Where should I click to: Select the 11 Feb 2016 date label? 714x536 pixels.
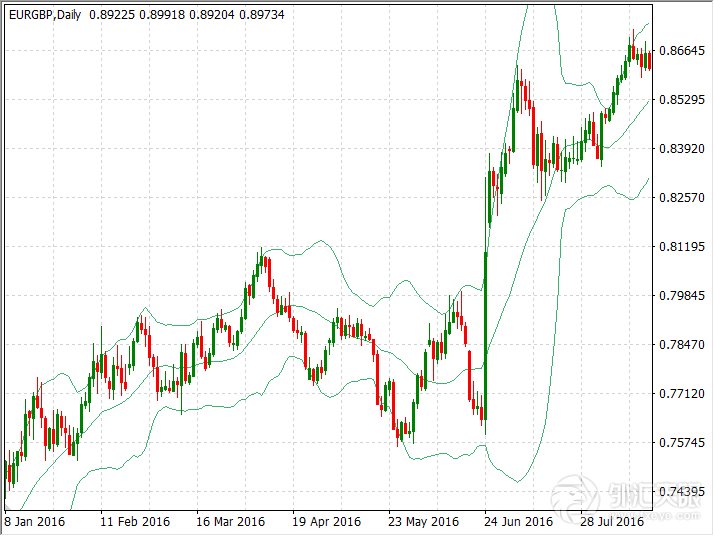[135, 522]
